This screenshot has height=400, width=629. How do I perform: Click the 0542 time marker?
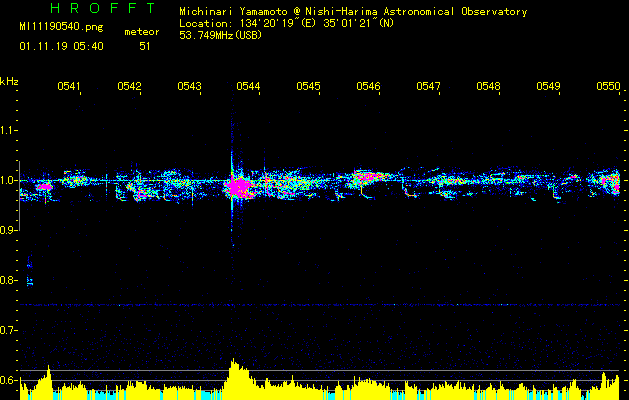129,86
